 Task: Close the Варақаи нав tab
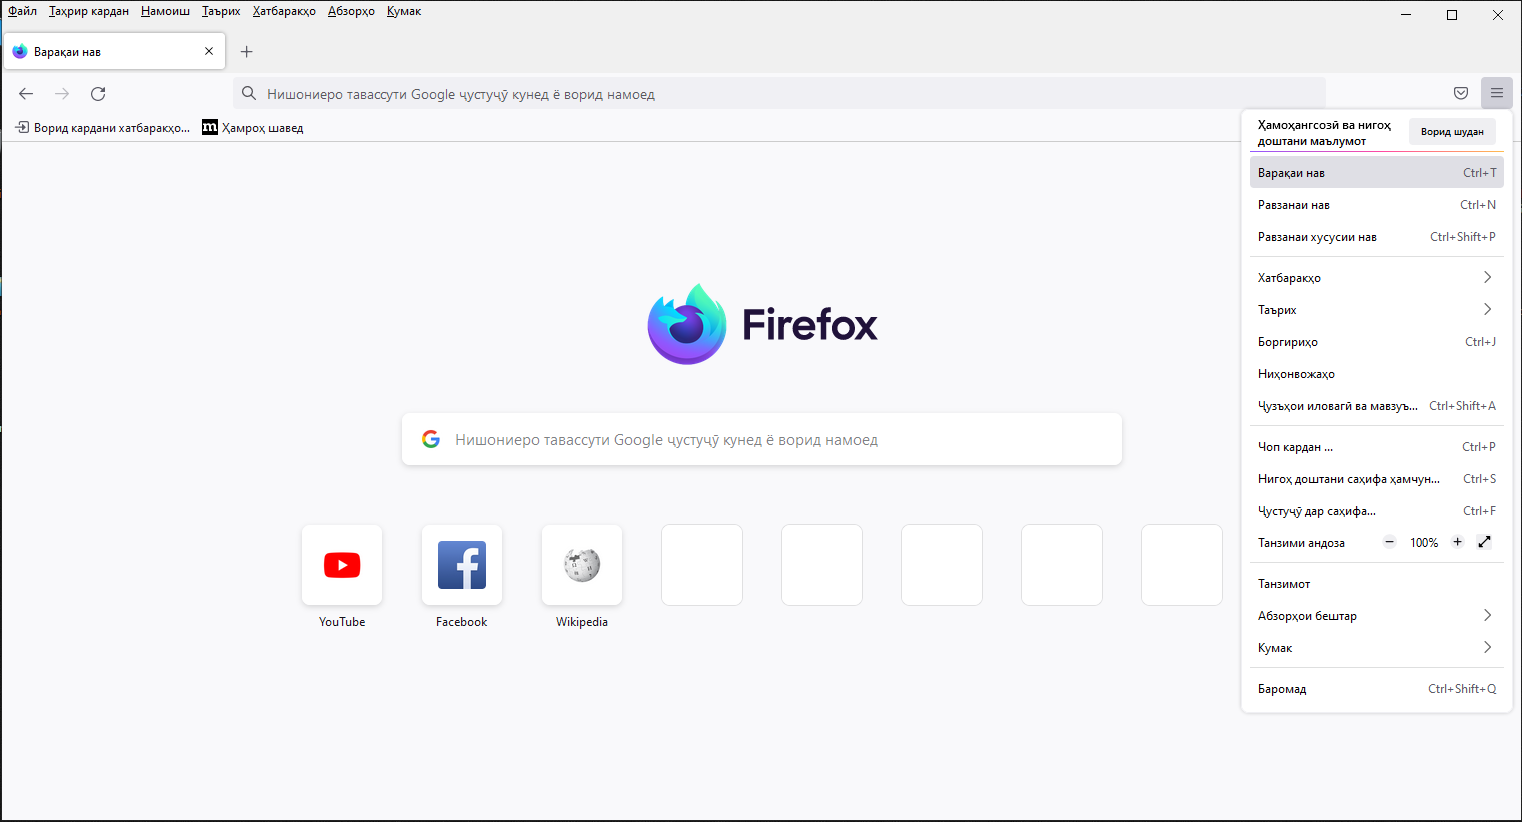click(x=209, y=51)
